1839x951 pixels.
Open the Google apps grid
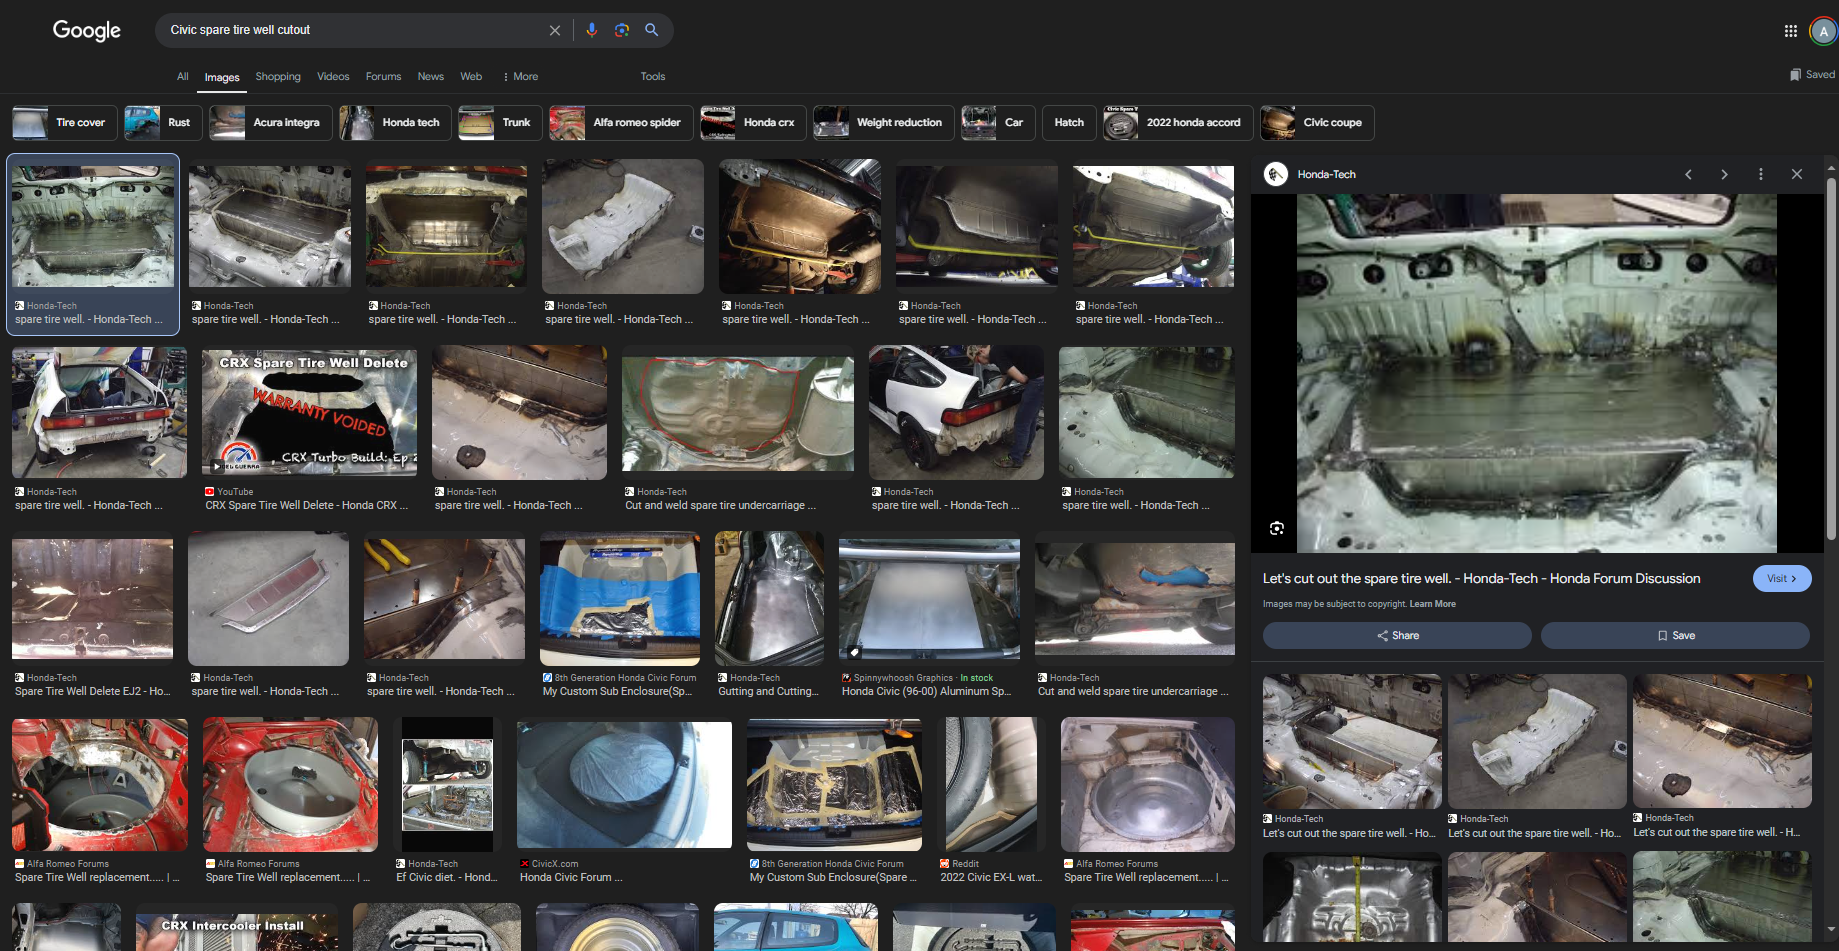click(1790, 31)
